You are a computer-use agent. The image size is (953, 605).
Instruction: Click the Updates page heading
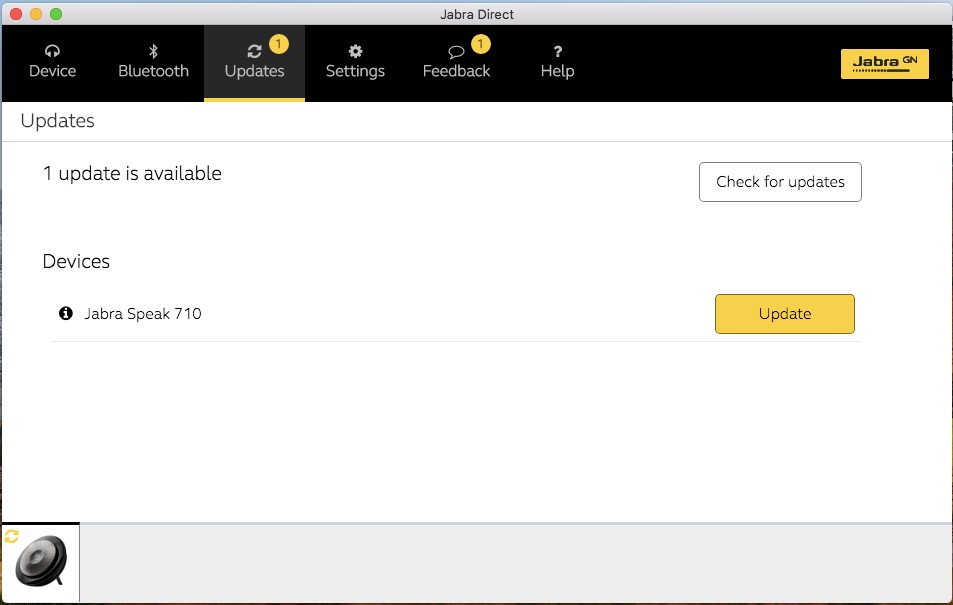click(58, 120)
